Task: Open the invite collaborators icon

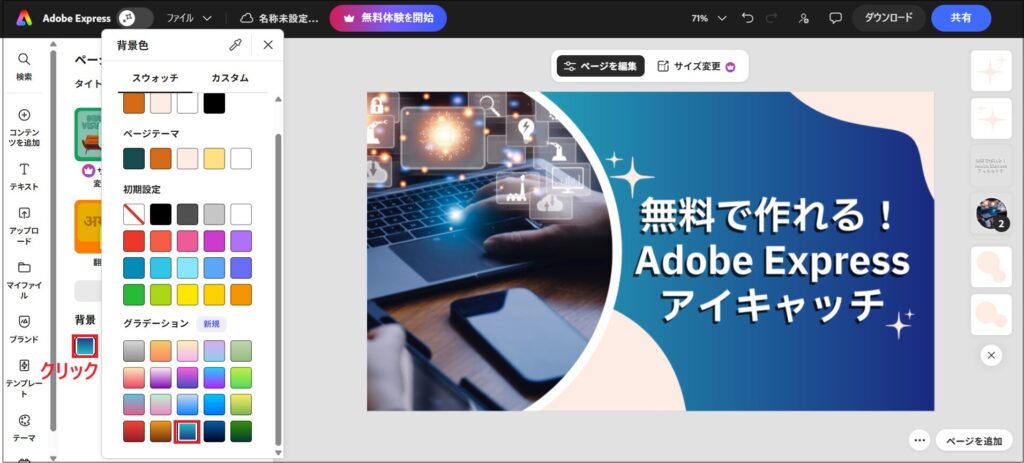Action: (x=804, y=18)
